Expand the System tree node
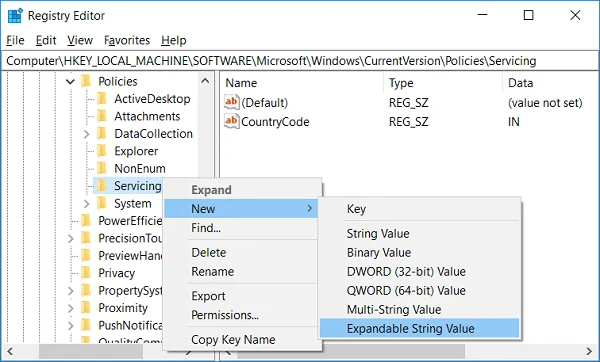This screenshot has height=362, width=600. point(86,204)
